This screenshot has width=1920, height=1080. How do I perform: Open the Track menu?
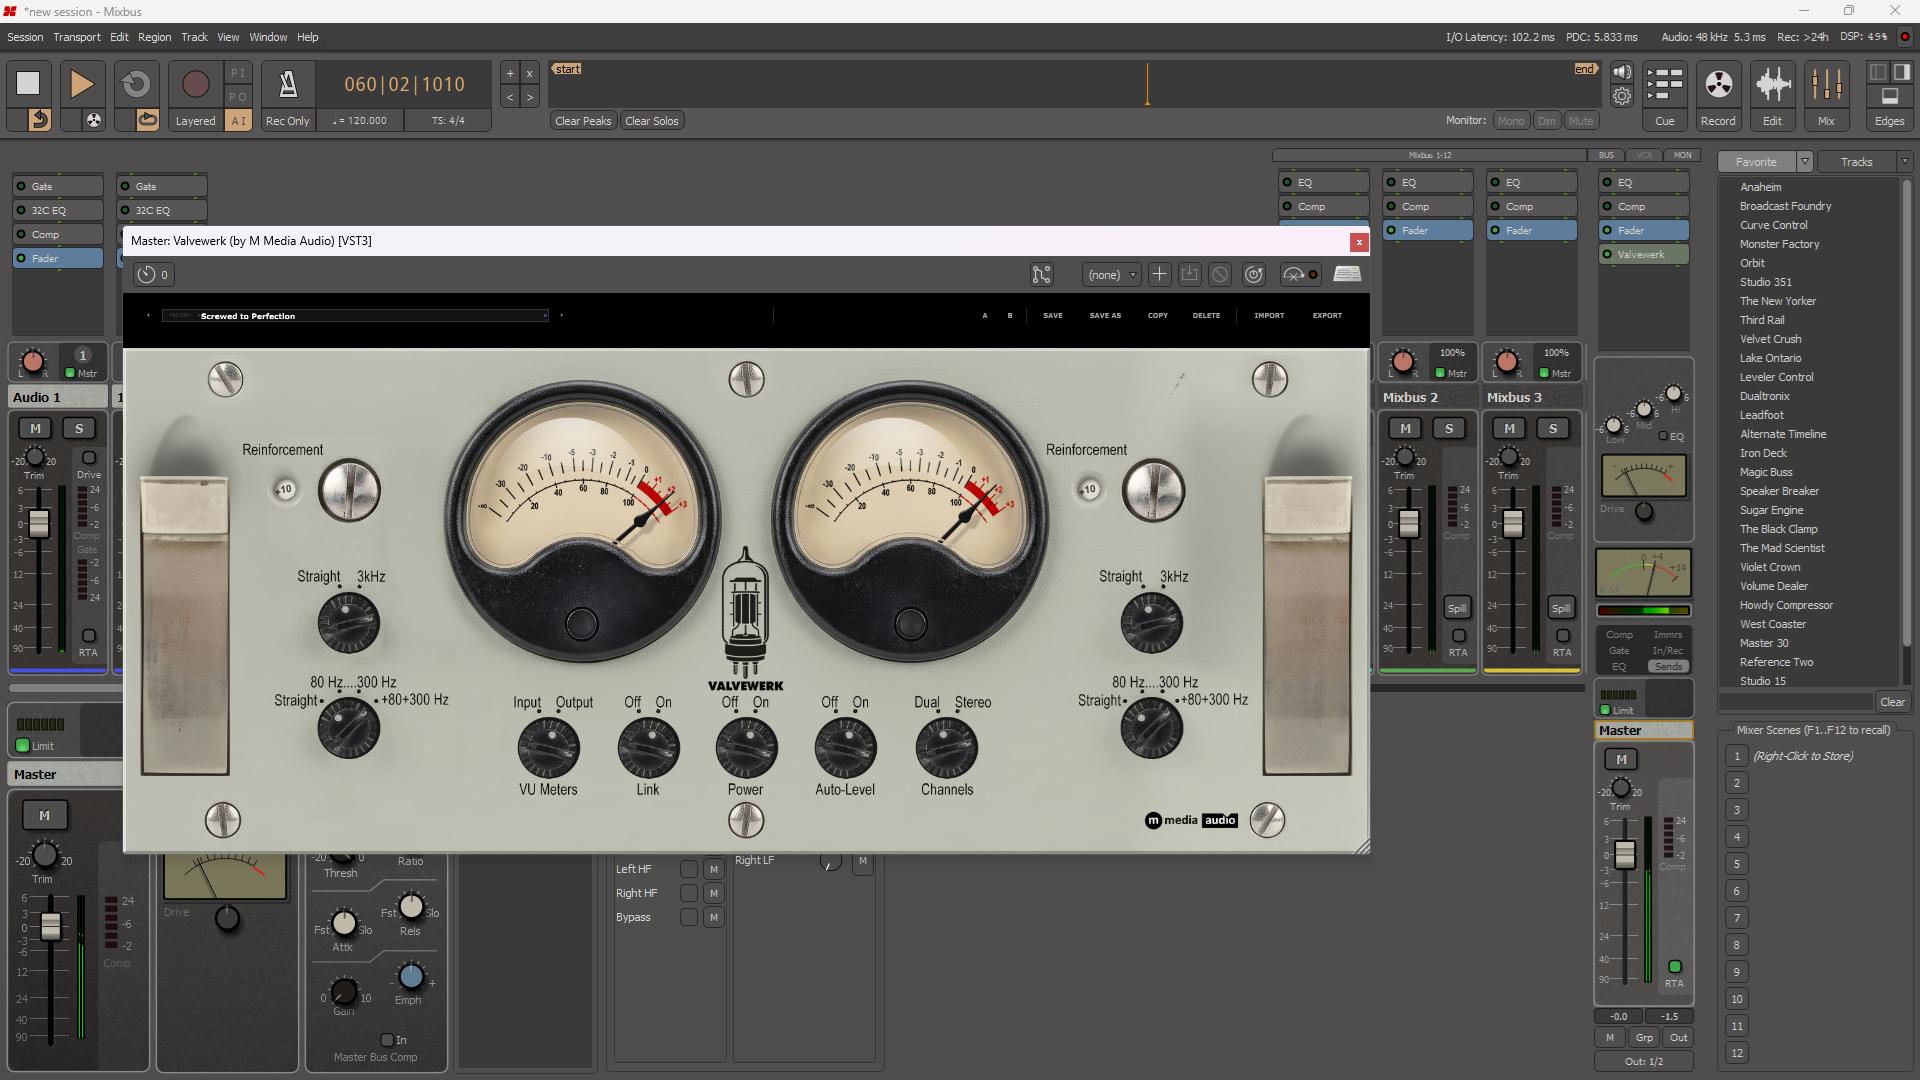[x=194, y=37]
